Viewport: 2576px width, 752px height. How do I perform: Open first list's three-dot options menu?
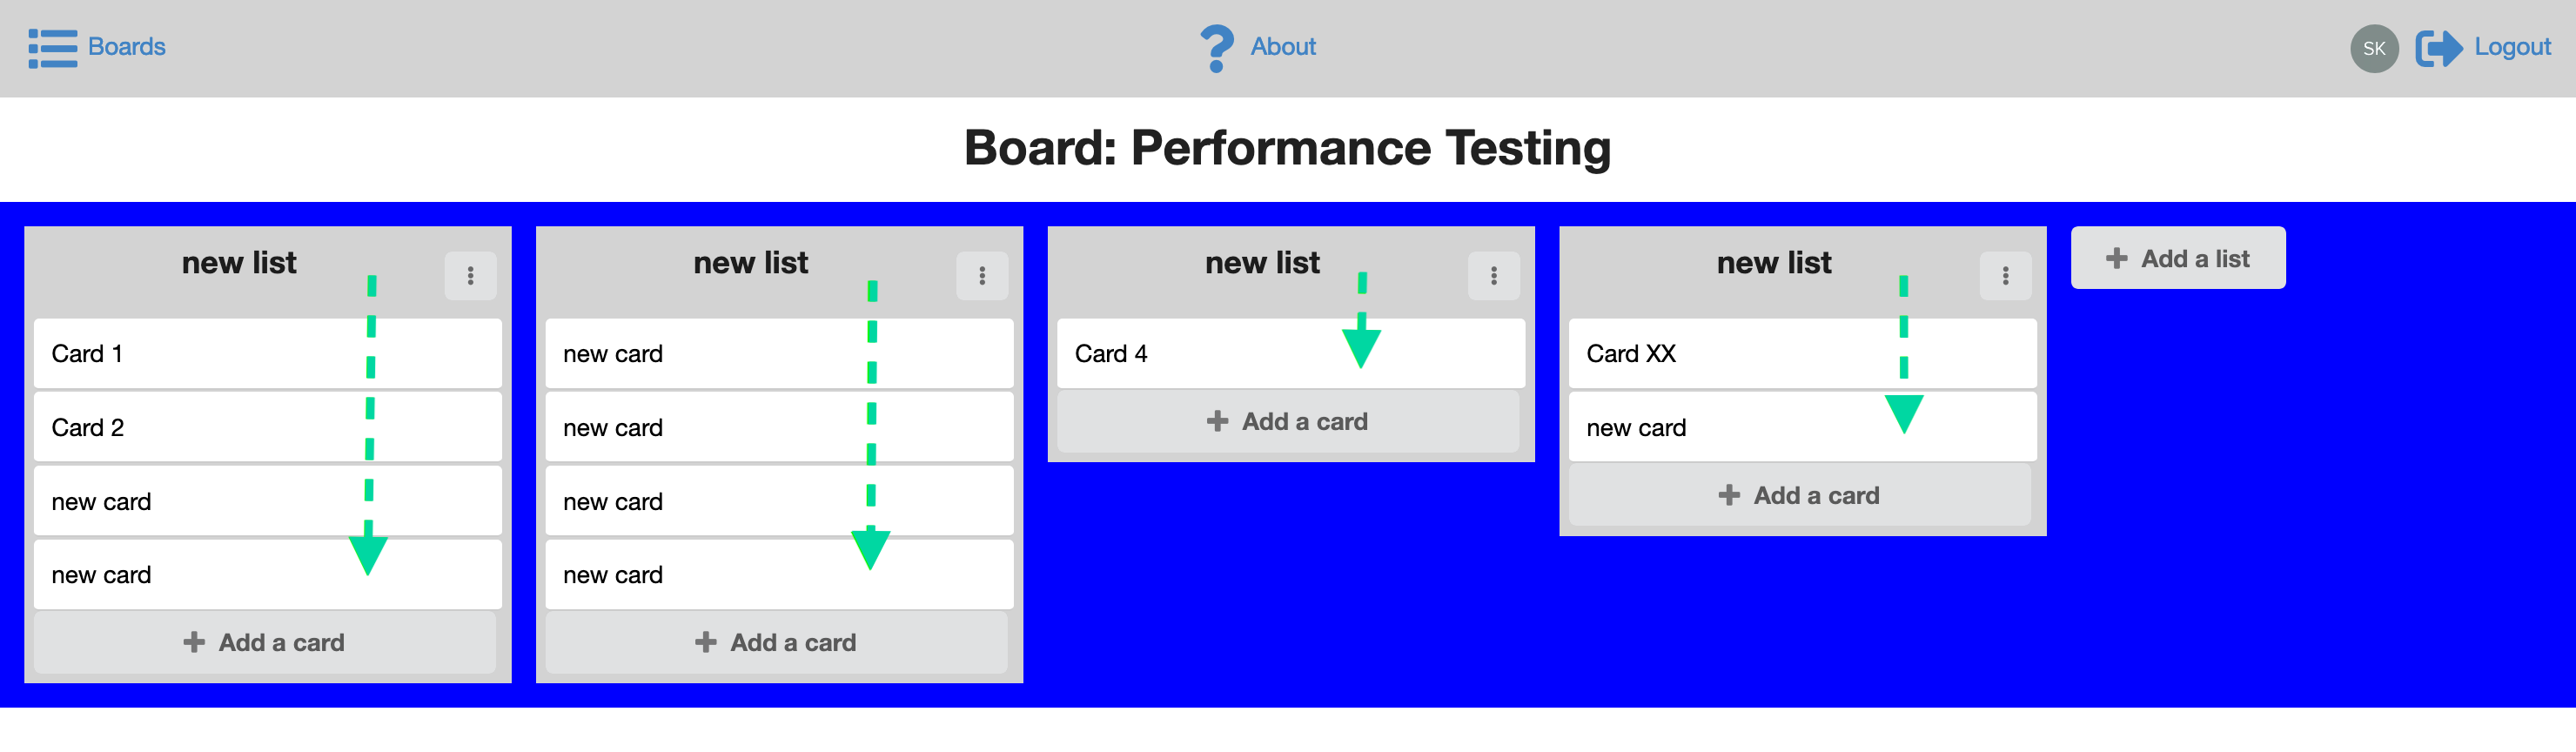point(471,276)
